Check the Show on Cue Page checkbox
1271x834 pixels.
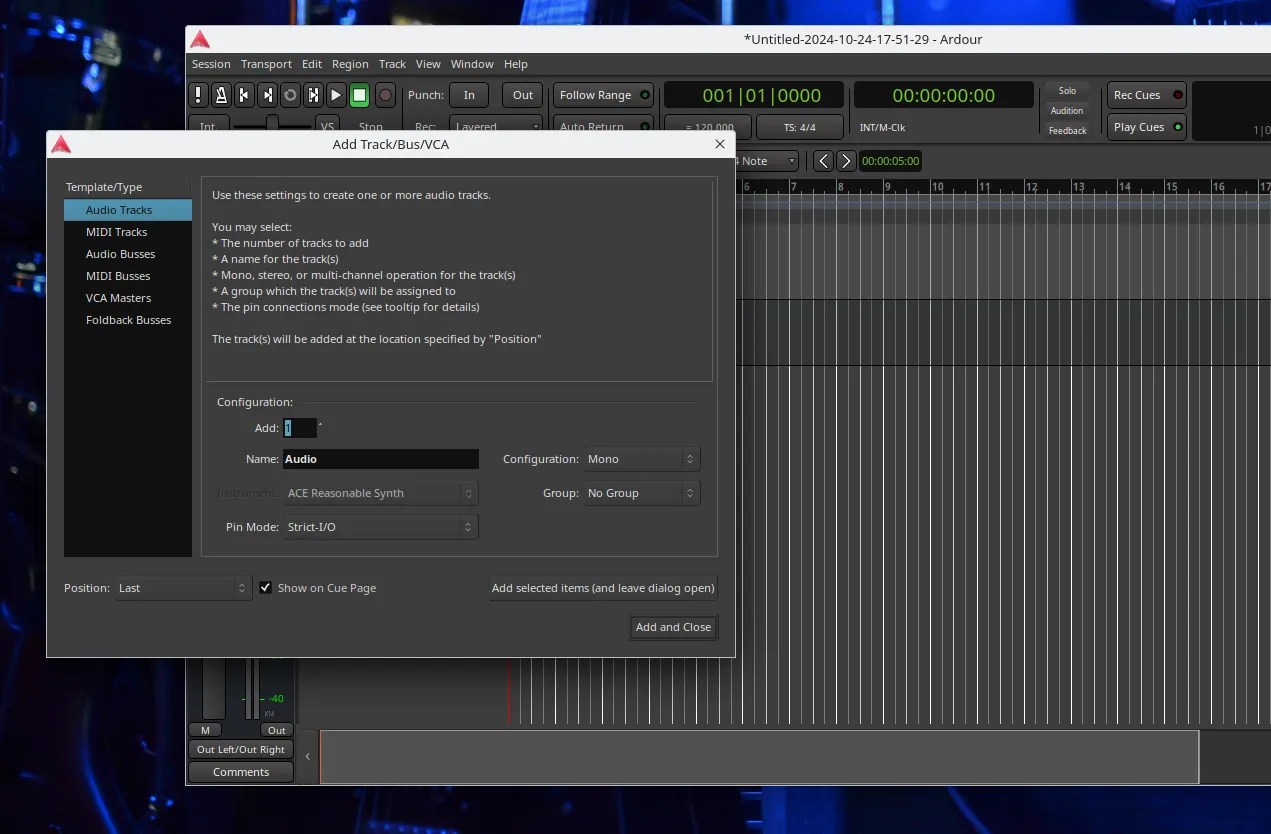(x=265, y=588)
